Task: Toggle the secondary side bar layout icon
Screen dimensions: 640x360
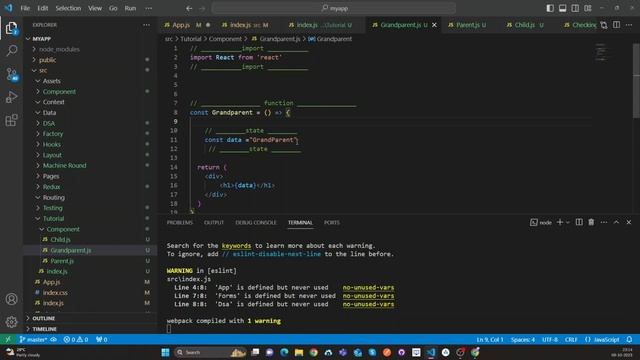Action: point(575,8)
